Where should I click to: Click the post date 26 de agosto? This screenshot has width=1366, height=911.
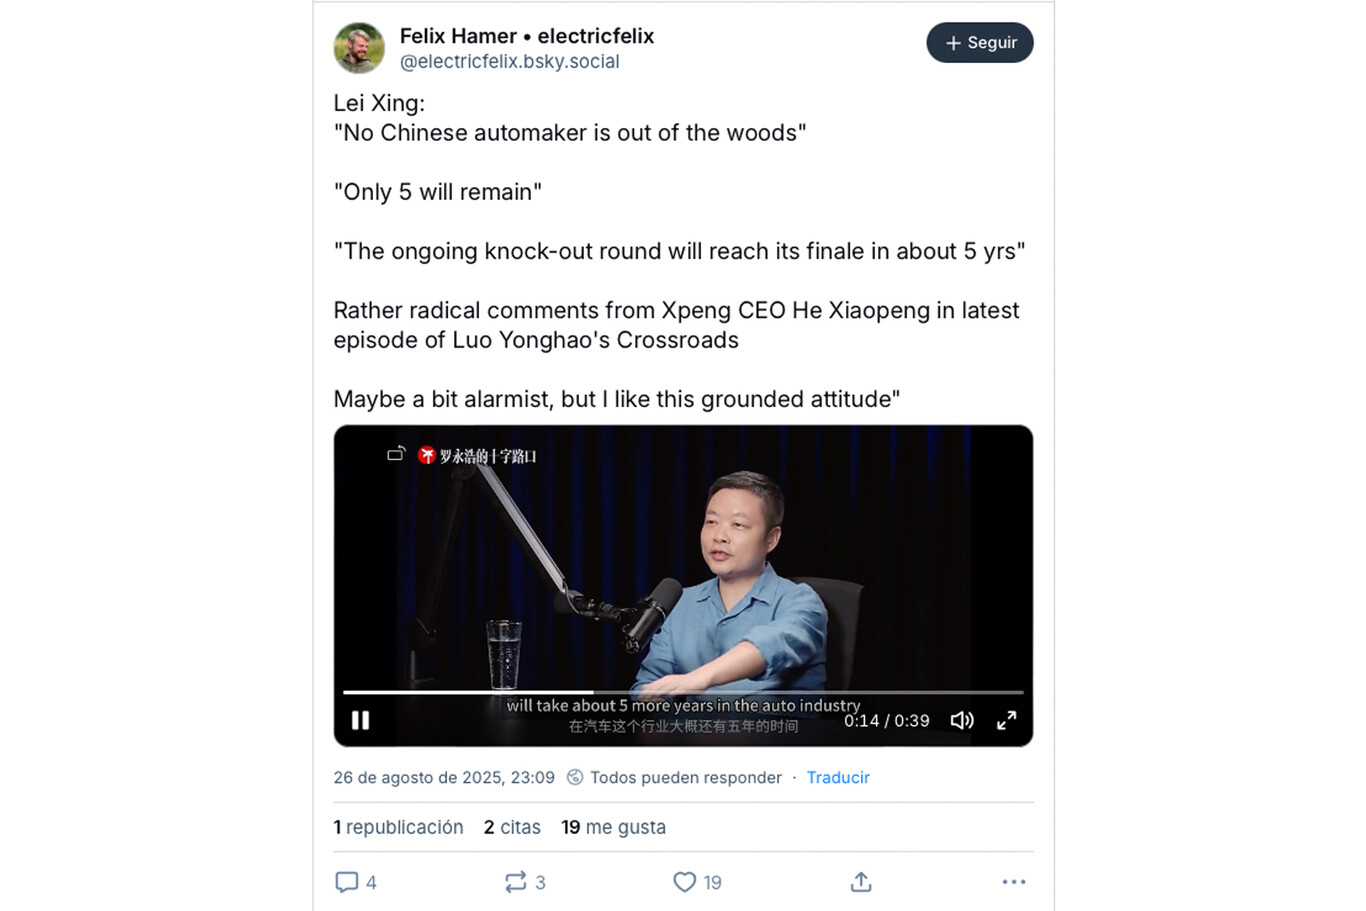(443, 778)
